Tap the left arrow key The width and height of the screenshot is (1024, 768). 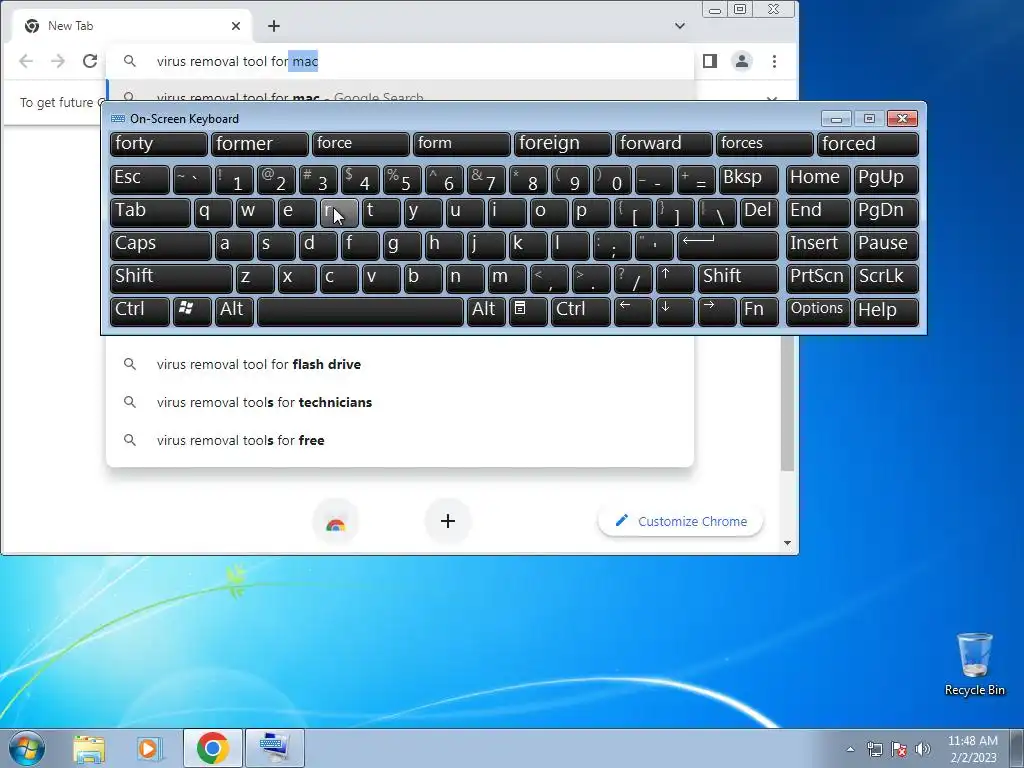pyautogui.click(x=633, y=311)
